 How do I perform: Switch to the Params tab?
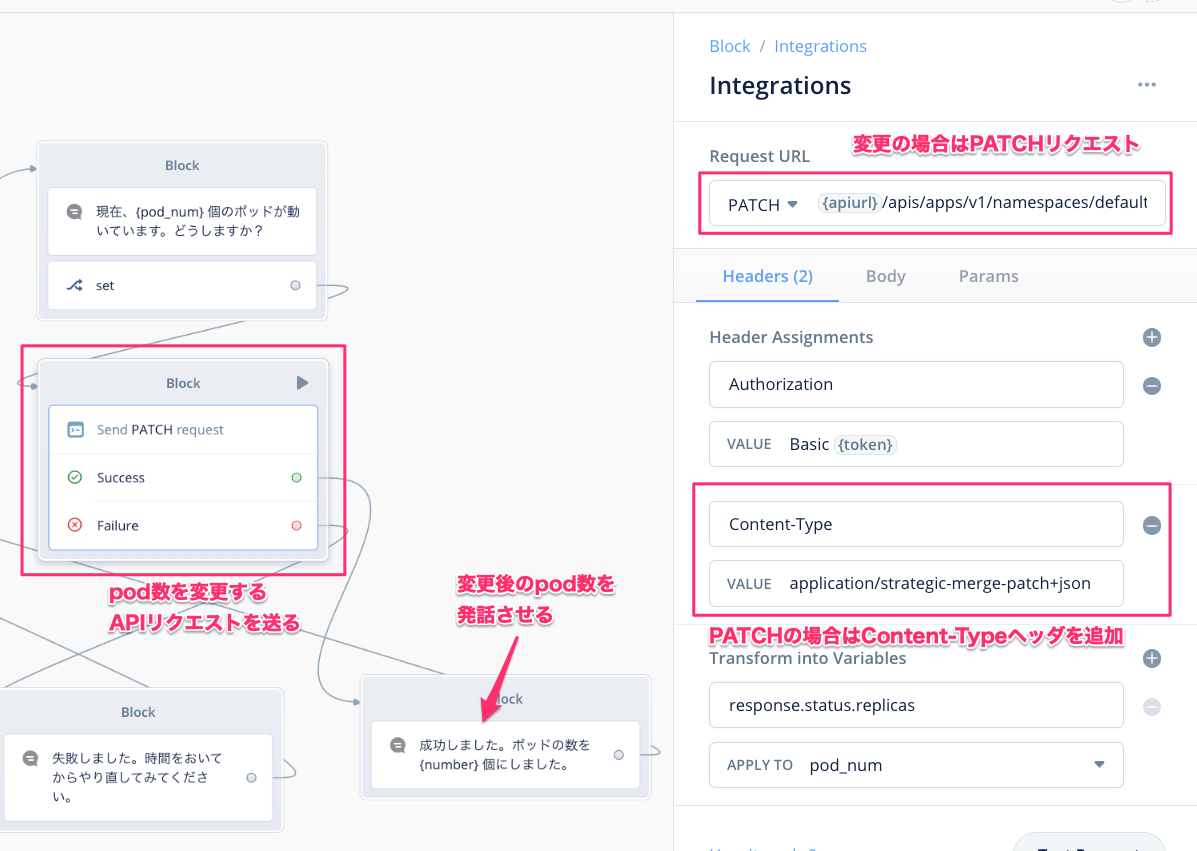(x=989, y=276)
